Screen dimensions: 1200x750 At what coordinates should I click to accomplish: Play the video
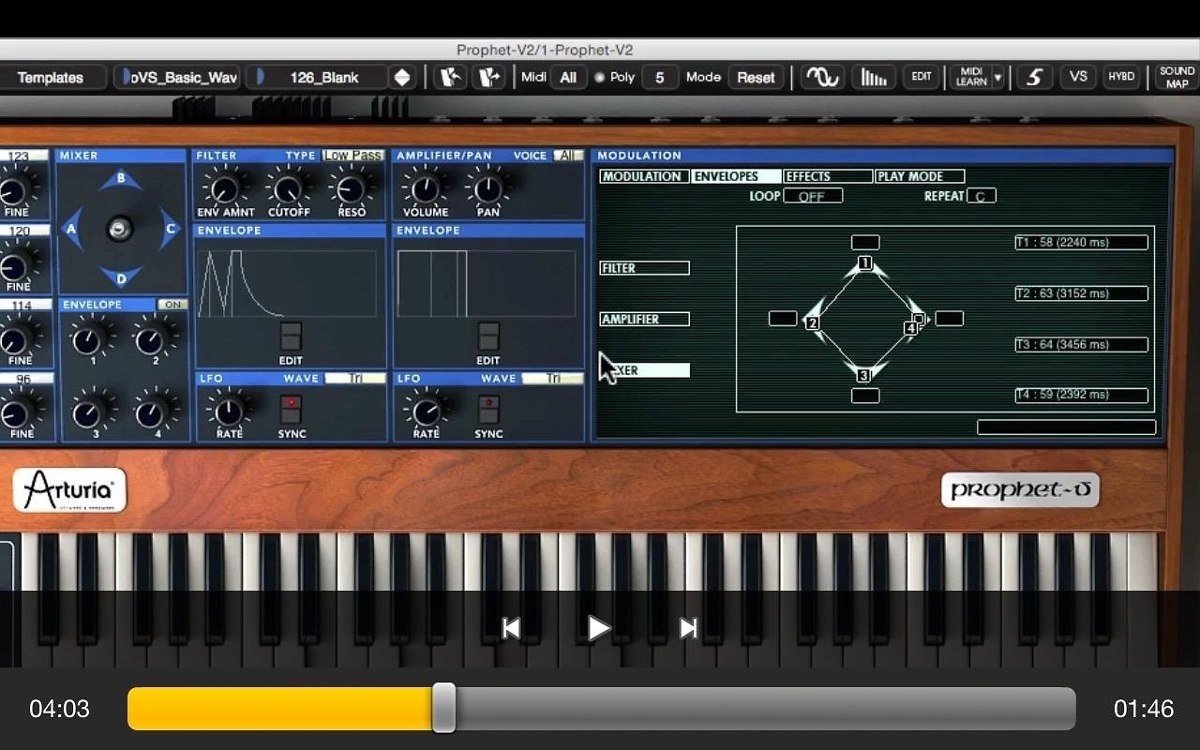[x=598, y=628]
